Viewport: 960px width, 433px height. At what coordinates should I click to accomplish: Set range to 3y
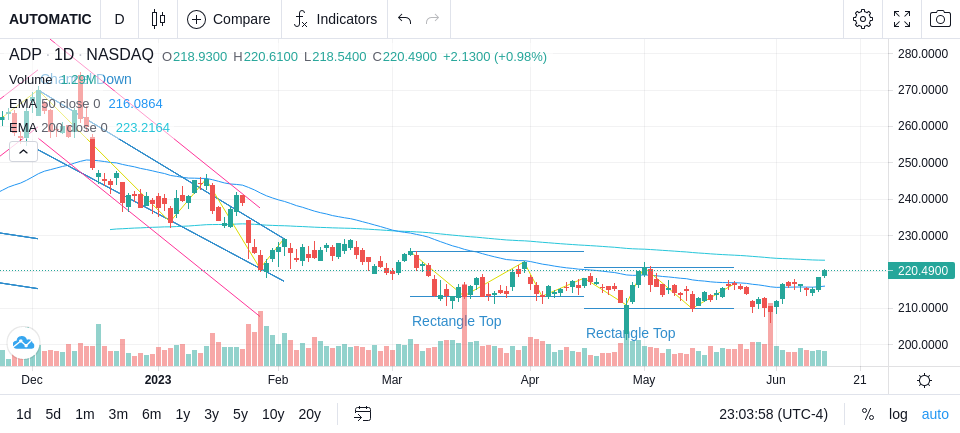[211, 415]
